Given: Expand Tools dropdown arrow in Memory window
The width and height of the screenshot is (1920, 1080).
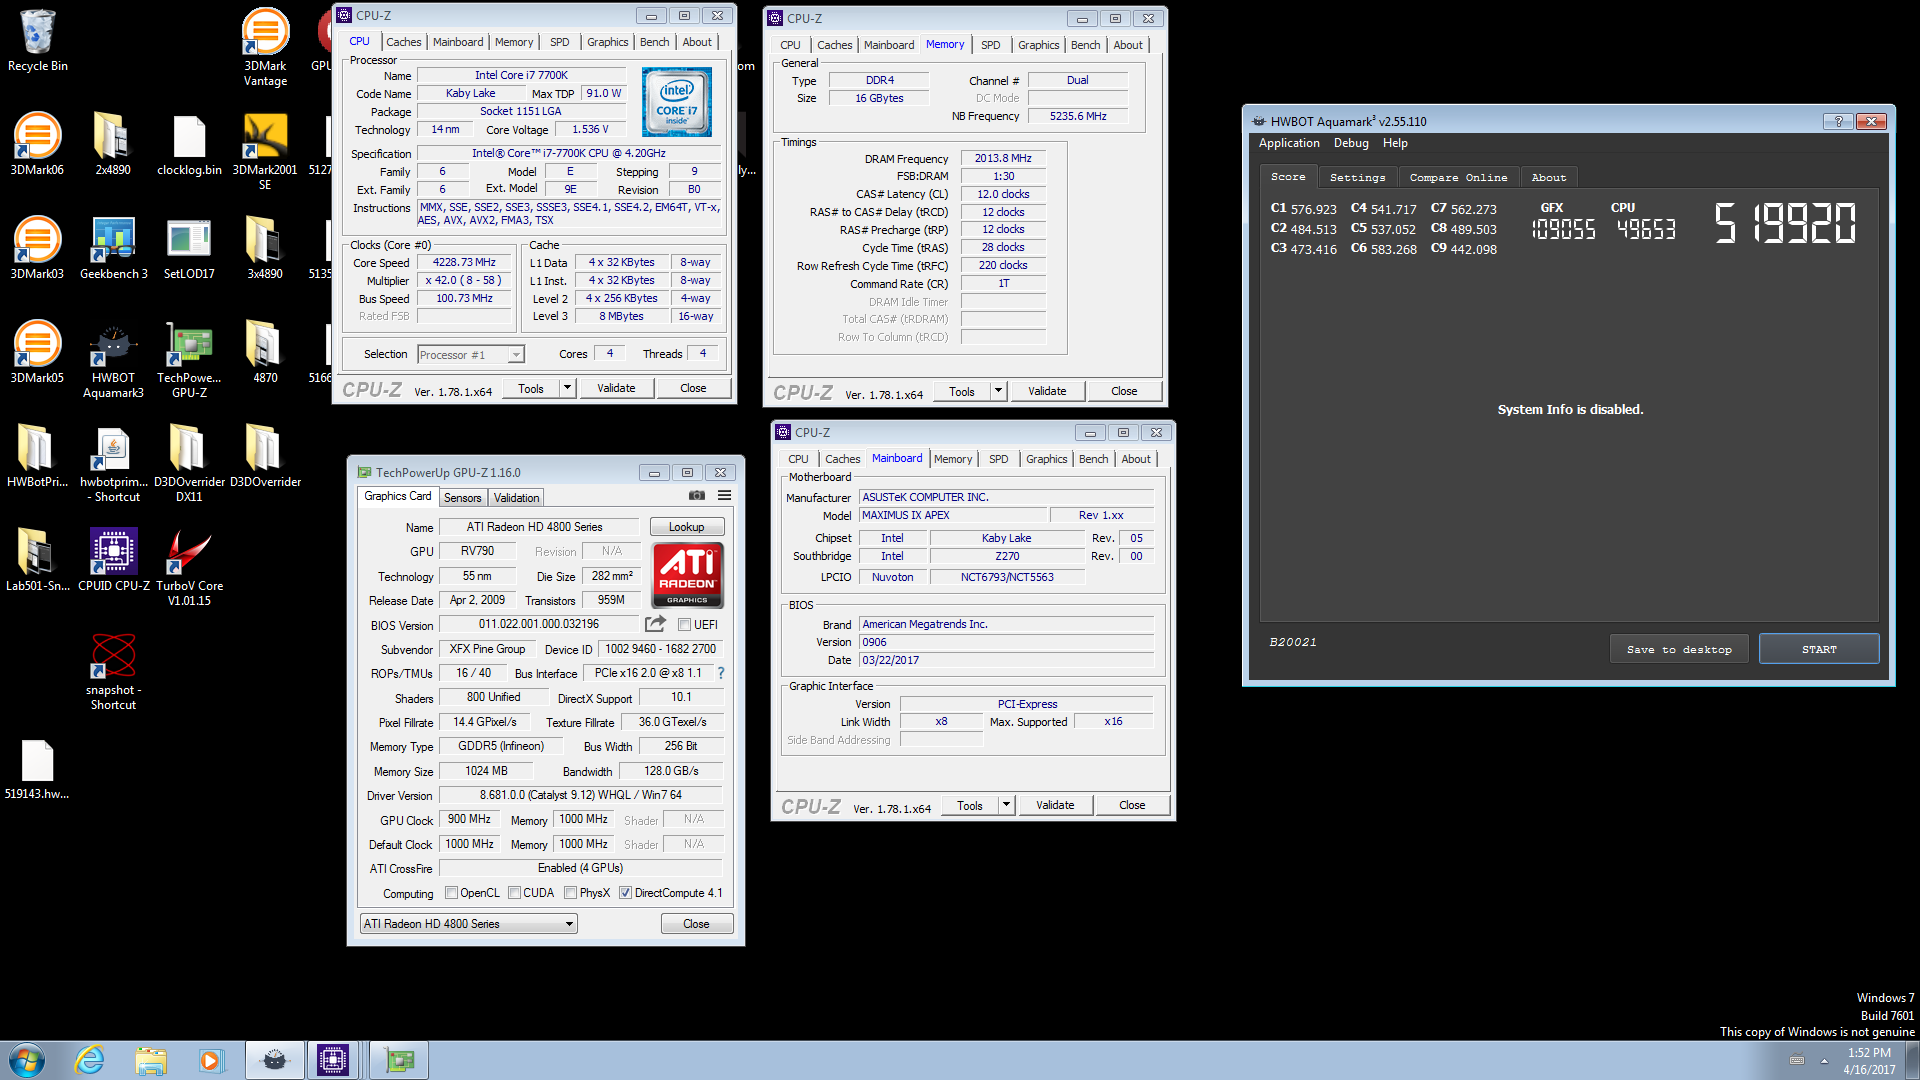Looking at the screenshot, I should point(998,391).
